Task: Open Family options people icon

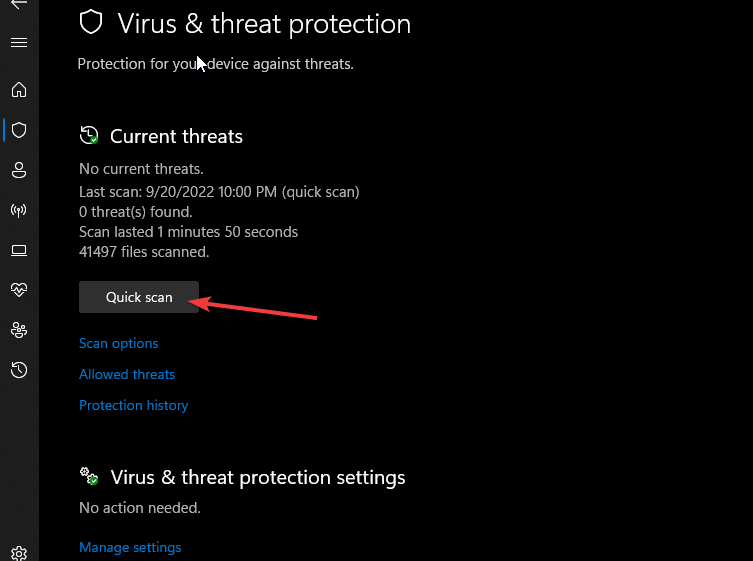Action: click(x=19, y=330)
